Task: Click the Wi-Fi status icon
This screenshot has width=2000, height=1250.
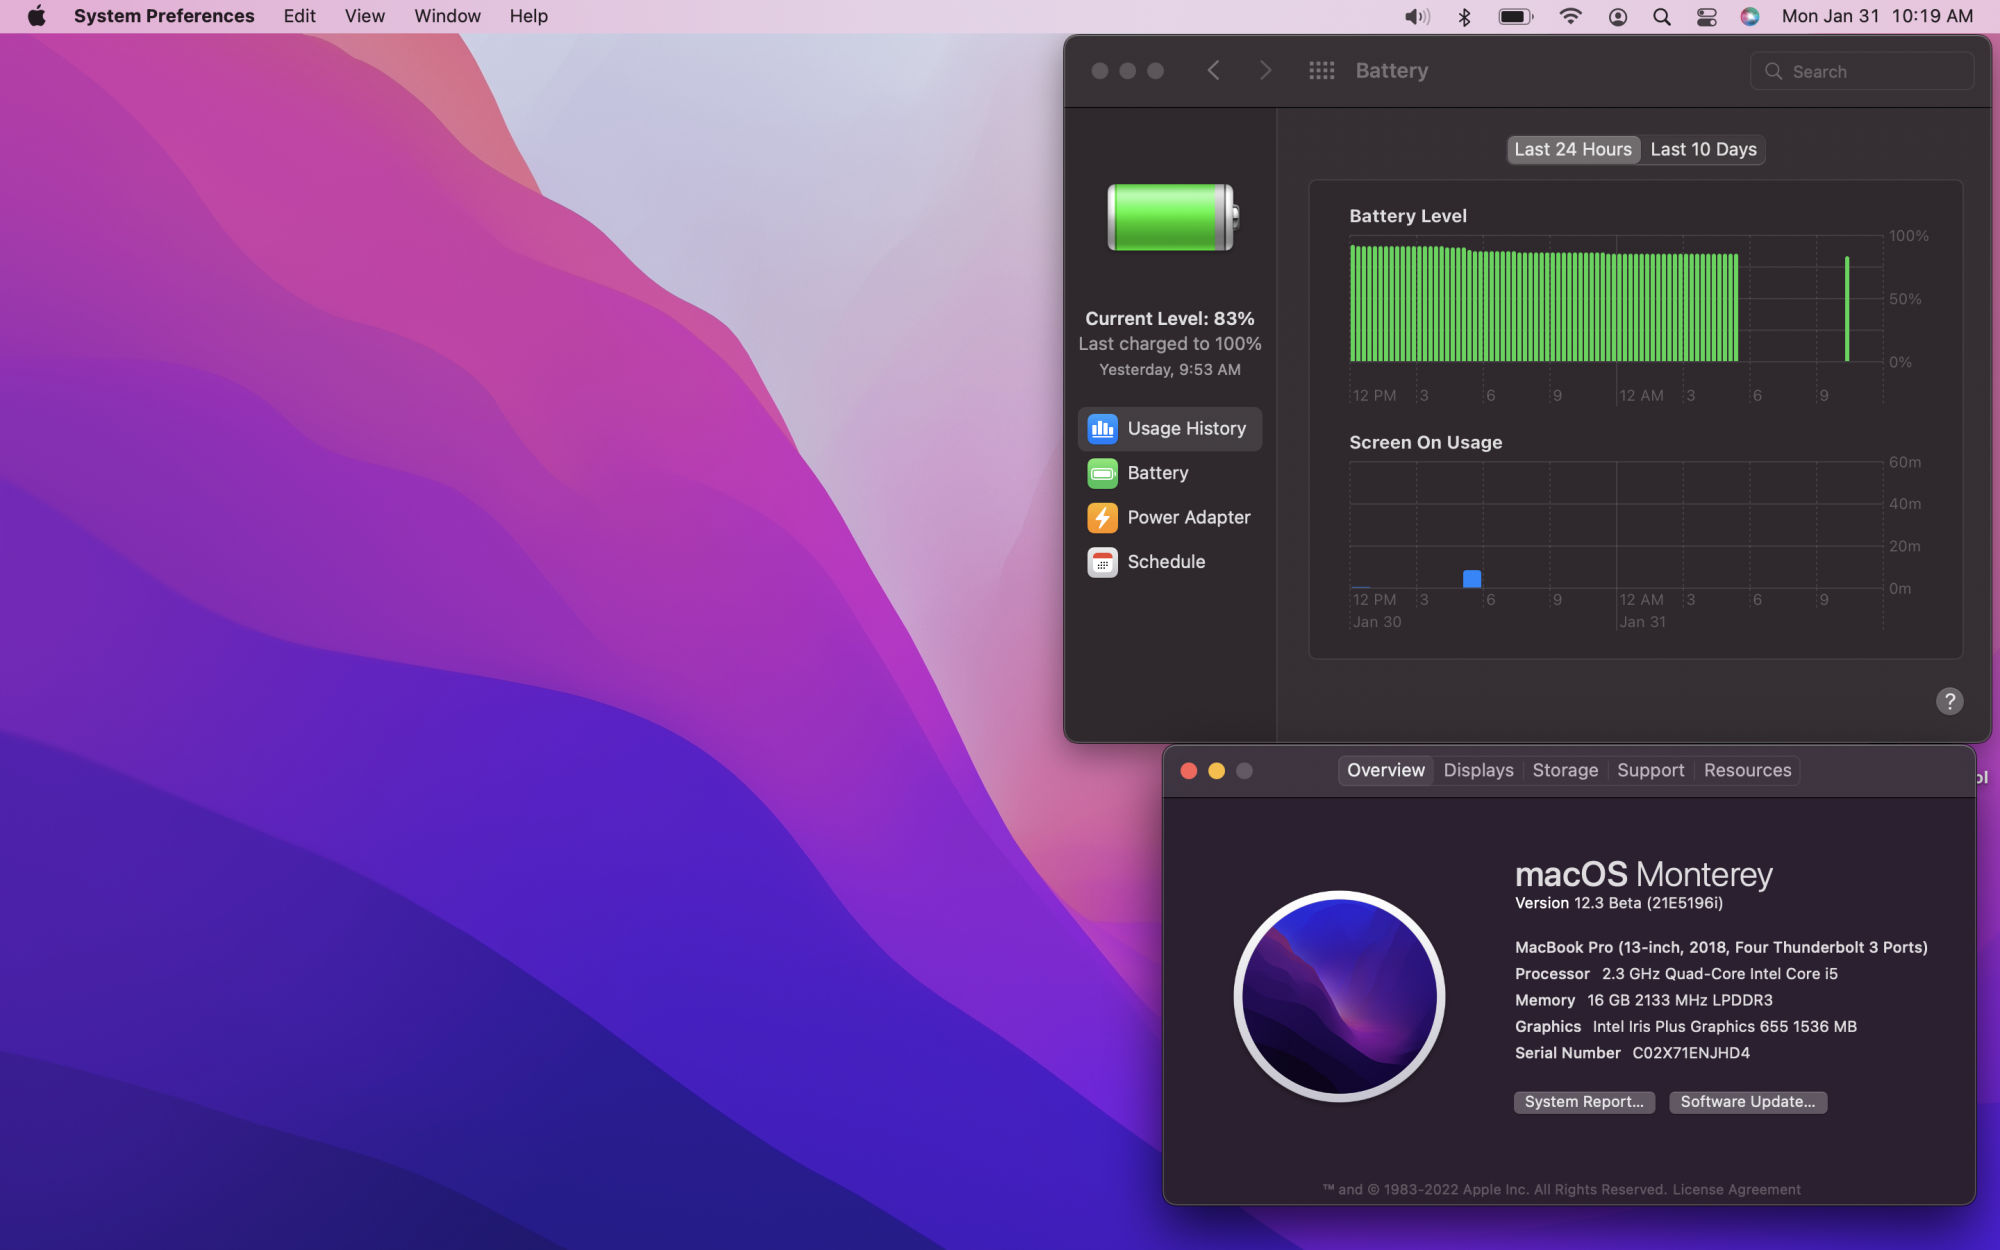Action: pyautogui.click(x=1570, y=17)
